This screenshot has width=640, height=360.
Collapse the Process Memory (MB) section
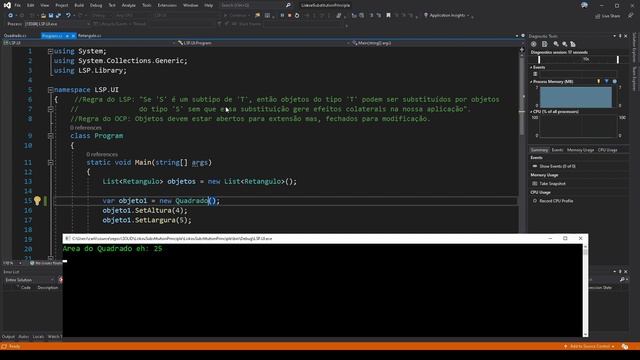pyautogui.click(x=531, y=82)
